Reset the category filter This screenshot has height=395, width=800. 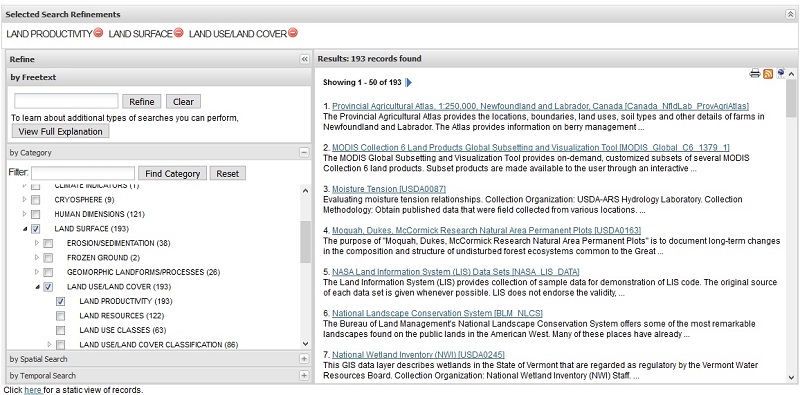pos(228,173)
